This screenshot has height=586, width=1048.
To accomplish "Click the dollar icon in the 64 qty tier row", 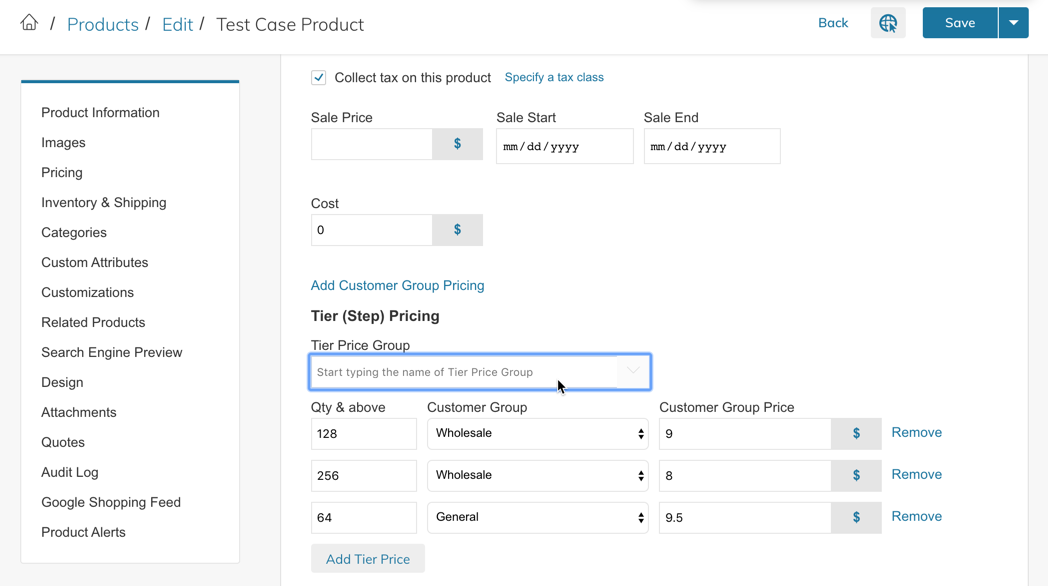I will [856, 518].
